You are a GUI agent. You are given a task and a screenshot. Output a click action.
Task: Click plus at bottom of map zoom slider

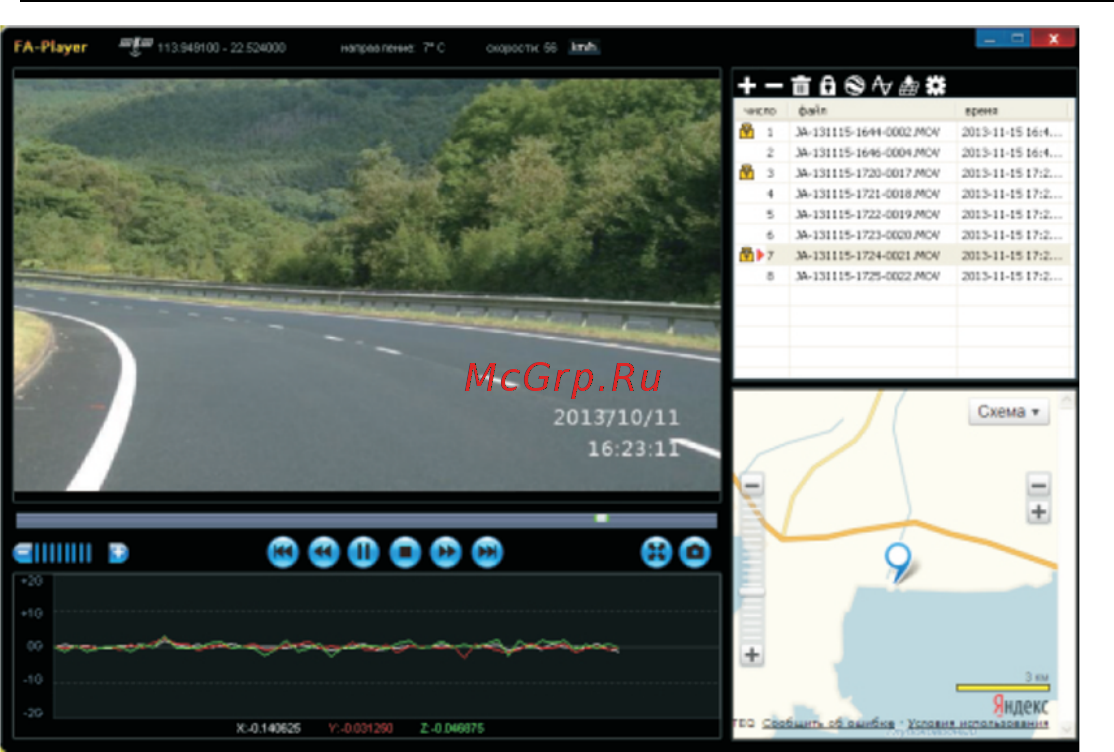pyautogui.click(x=752, y=654)
